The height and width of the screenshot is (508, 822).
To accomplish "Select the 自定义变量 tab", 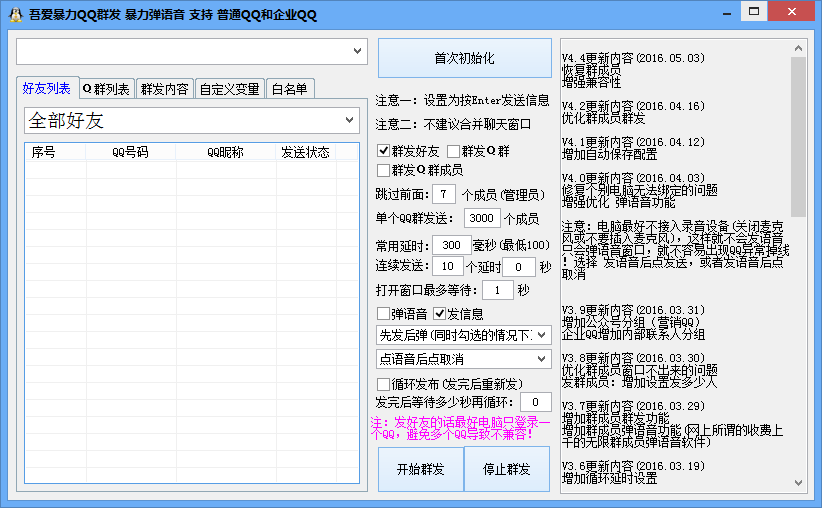I will click(229, 89).
